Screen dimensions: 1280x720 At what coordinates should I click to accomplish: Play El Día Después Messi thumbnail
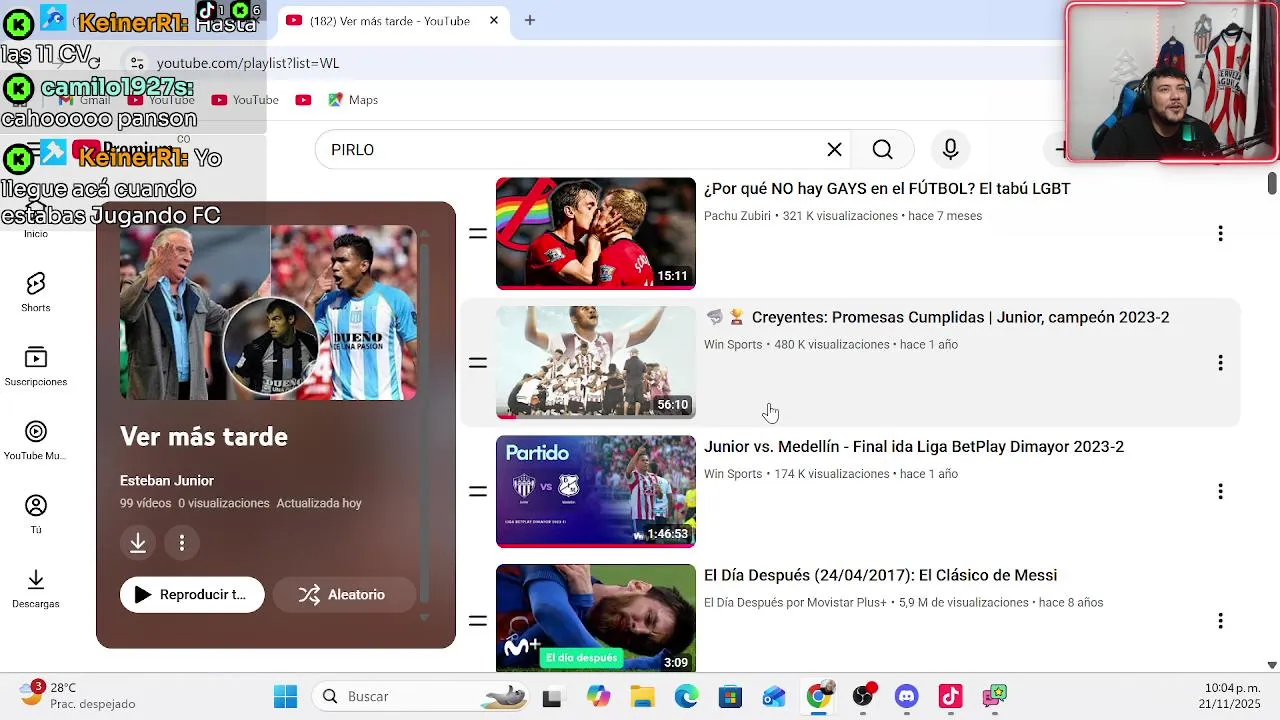(596, 618)
